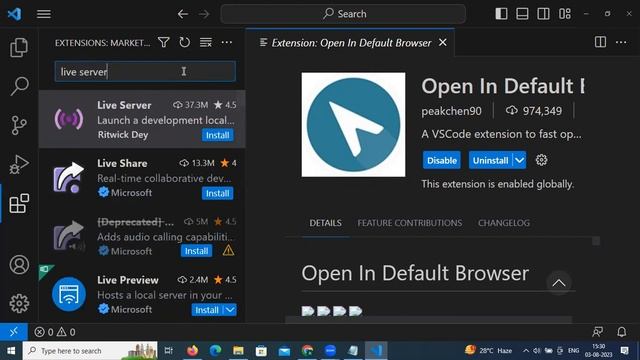Go forward with the right arrow
This screenshot has width=640, height=360.
204,14
